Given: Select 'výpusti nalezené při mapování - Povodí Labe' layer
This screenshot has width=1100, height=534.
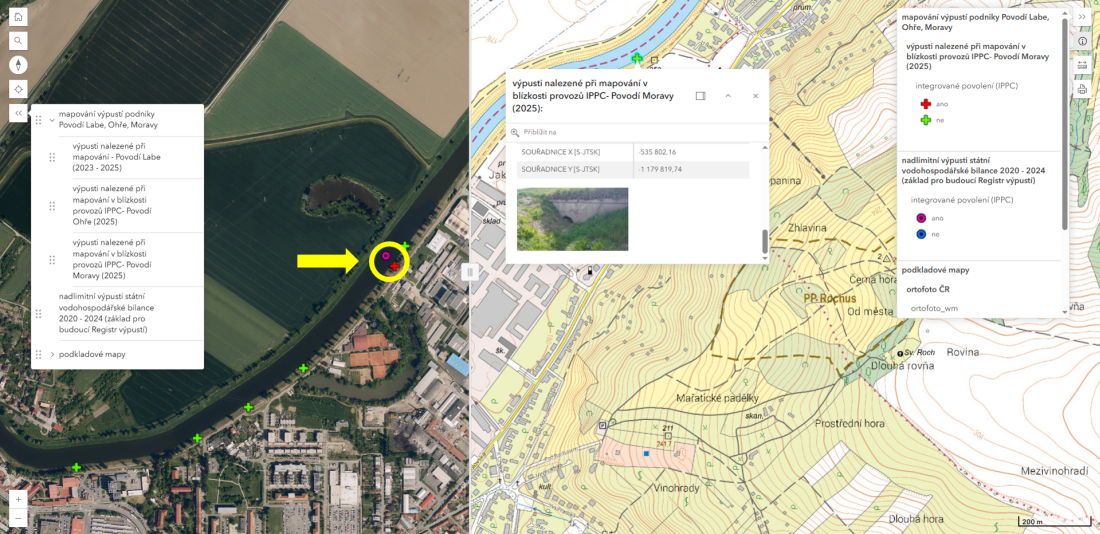Looking at the screenshot, I should click(116, 157).
